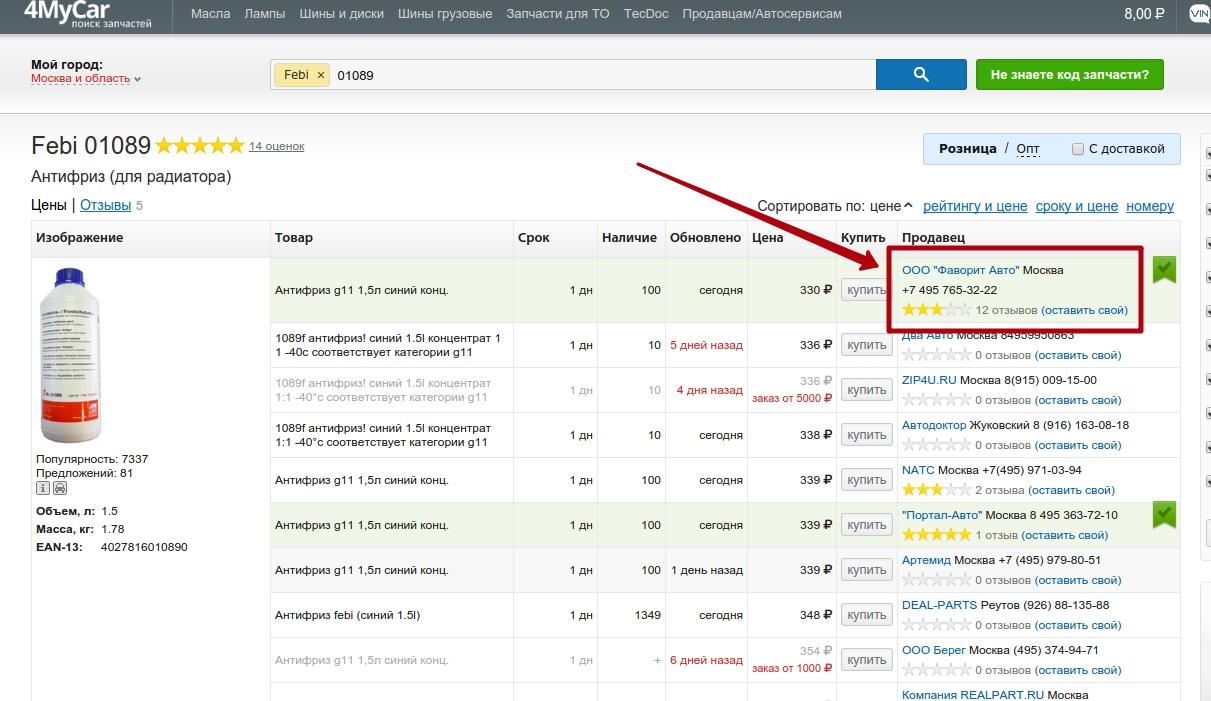This screenshot has width=1211, height=701.
Task: Buy from Фаворит Авто at 330 ₽
Action: 865,290
